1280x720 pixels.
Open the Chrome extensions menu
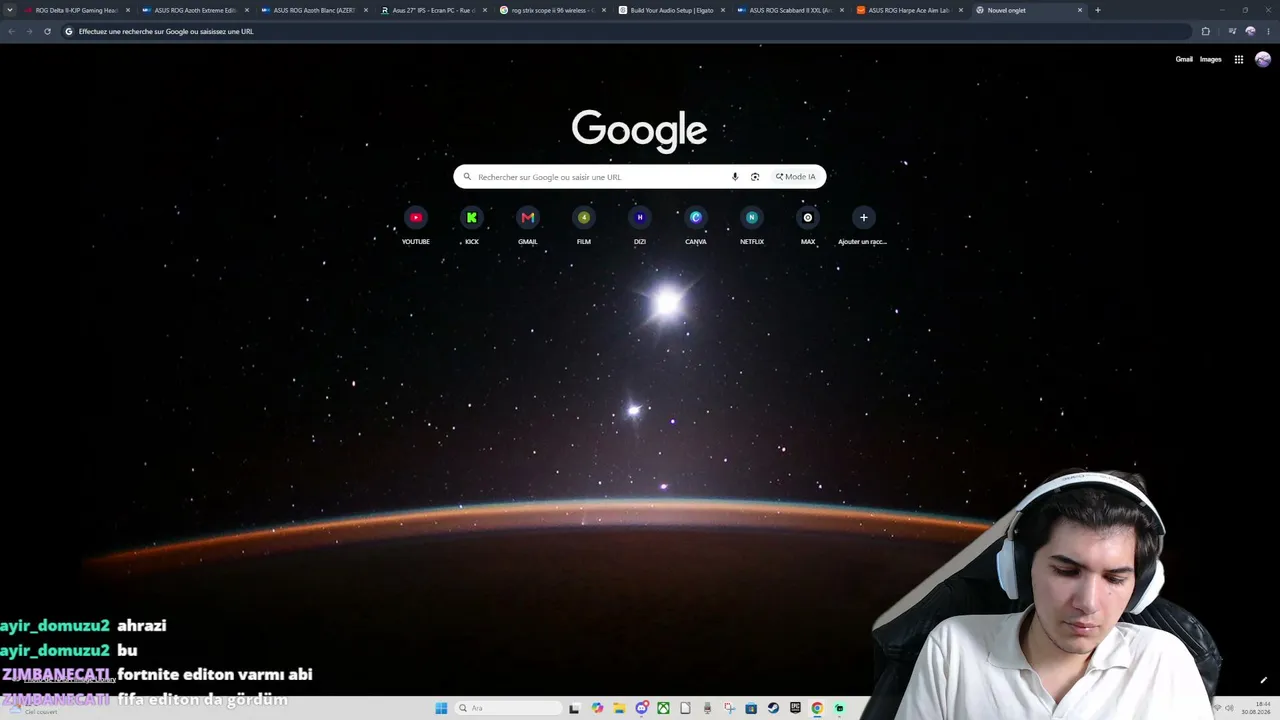tap(1205, 31)
